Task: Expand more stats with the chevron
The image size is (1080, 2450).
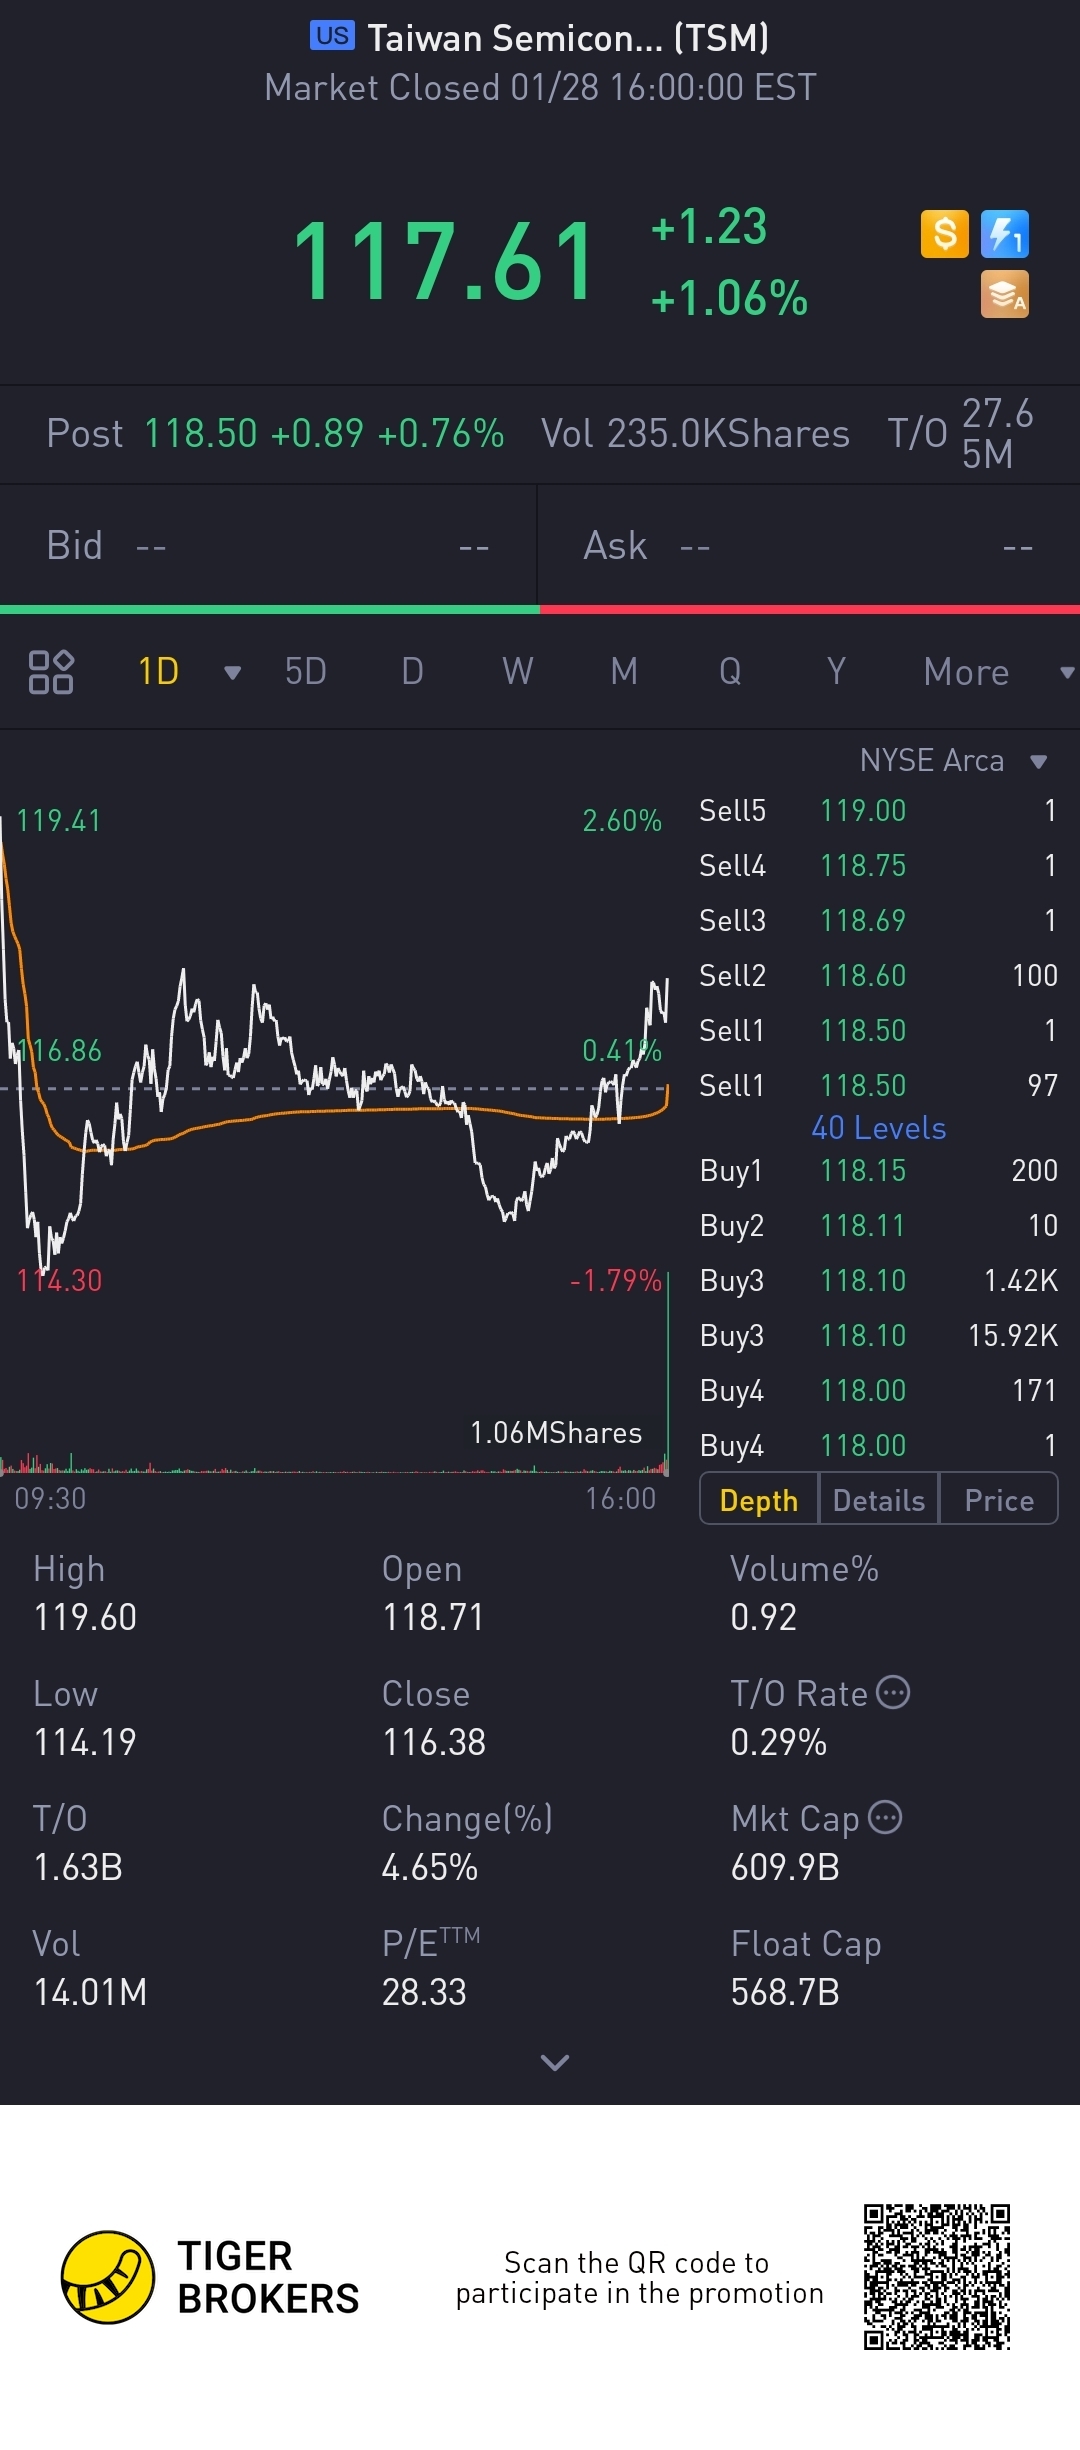Action: (554, 2062)
